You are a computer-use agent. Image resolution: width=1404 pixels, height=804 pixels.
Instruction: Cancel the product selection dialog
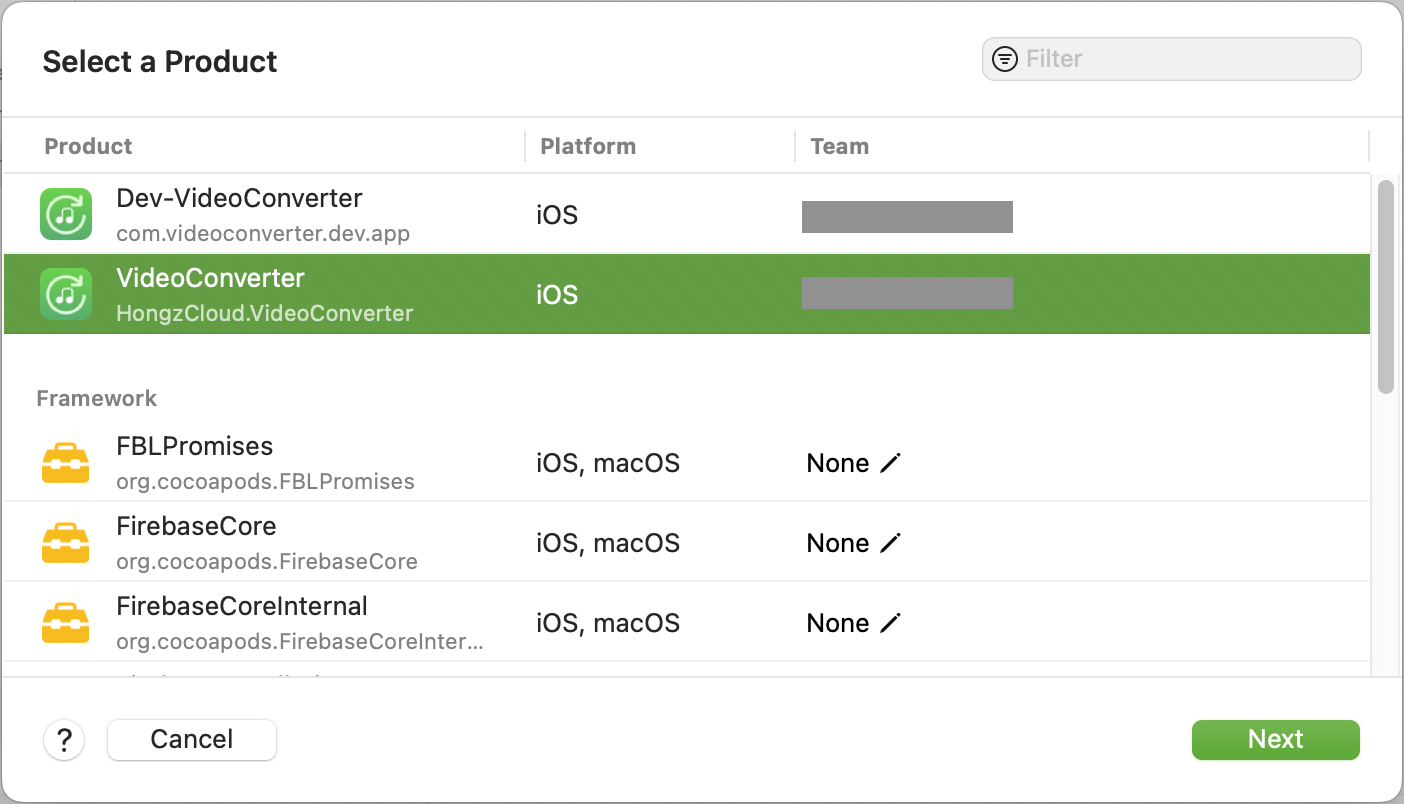point(192,739)
